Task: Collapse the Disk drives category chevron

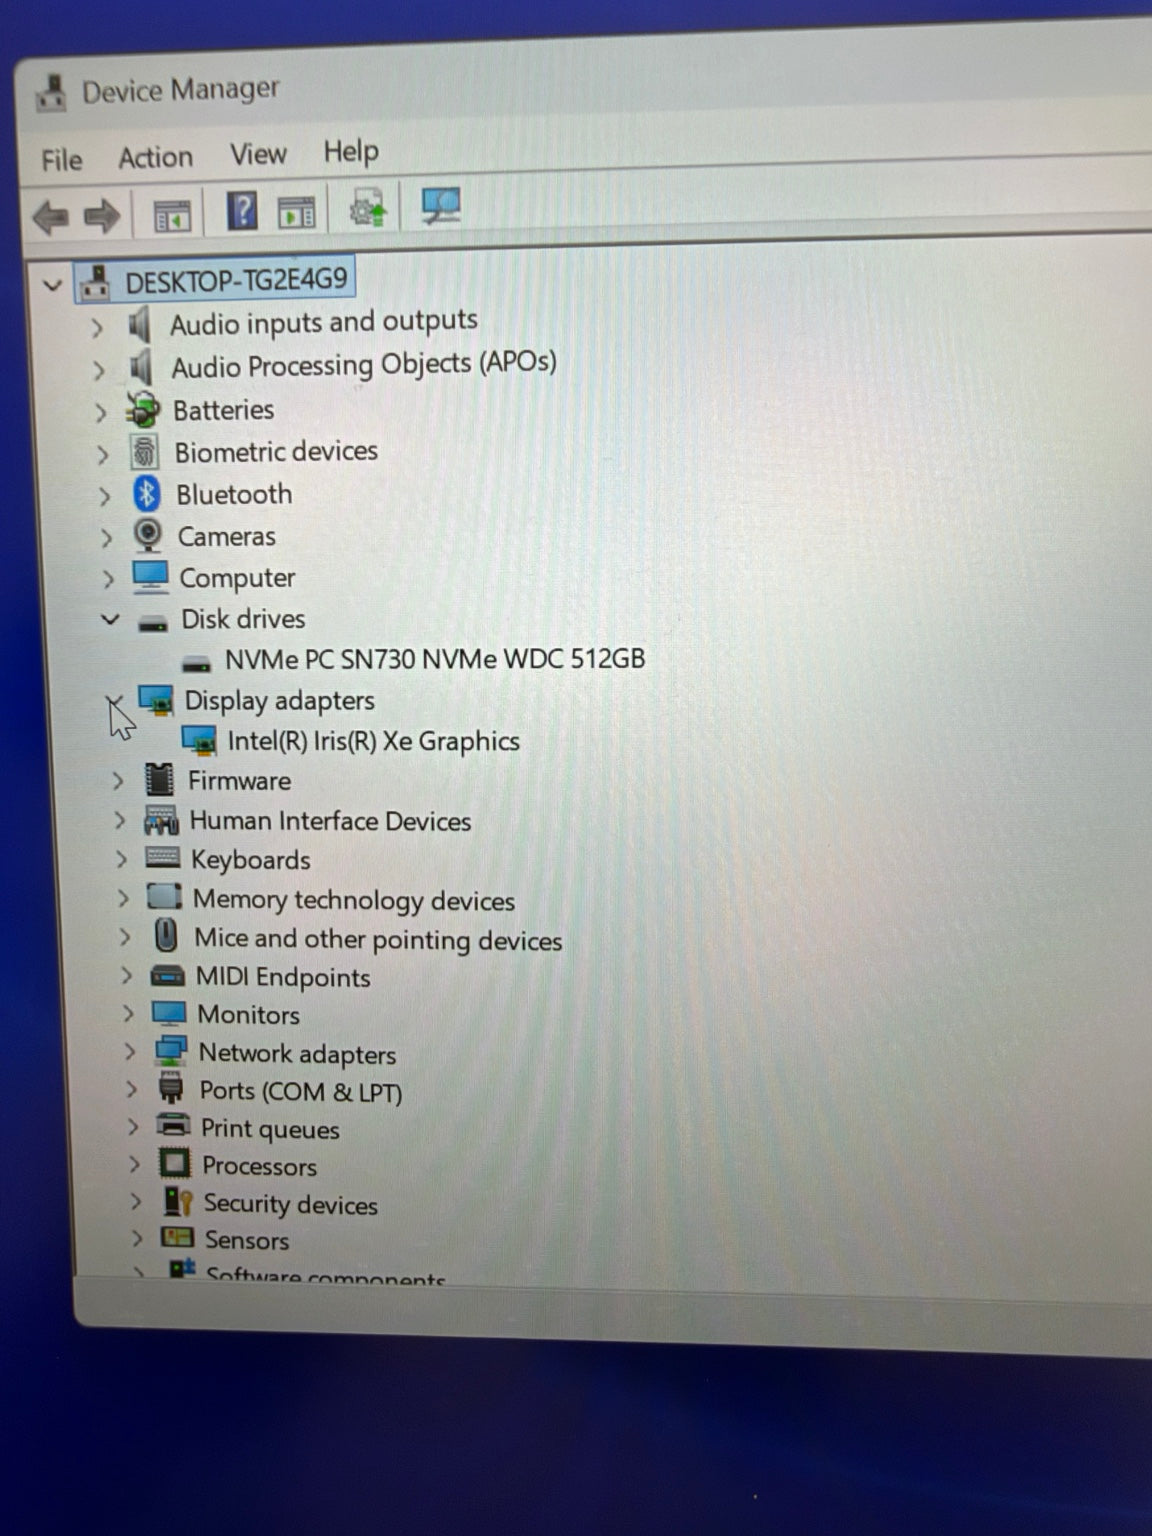Action: (x=110, y=620)
